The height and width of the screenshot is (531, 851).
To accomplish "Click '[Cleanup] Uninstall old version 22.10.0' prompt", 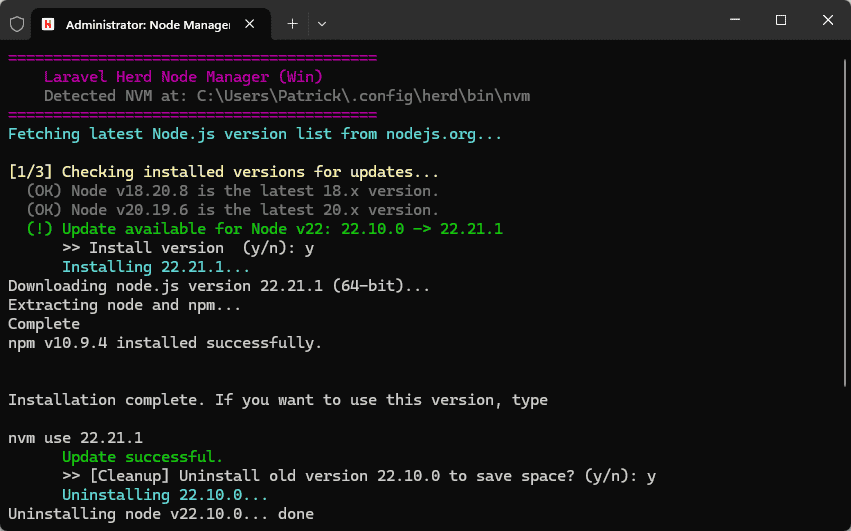I will [x=359, y=476].
